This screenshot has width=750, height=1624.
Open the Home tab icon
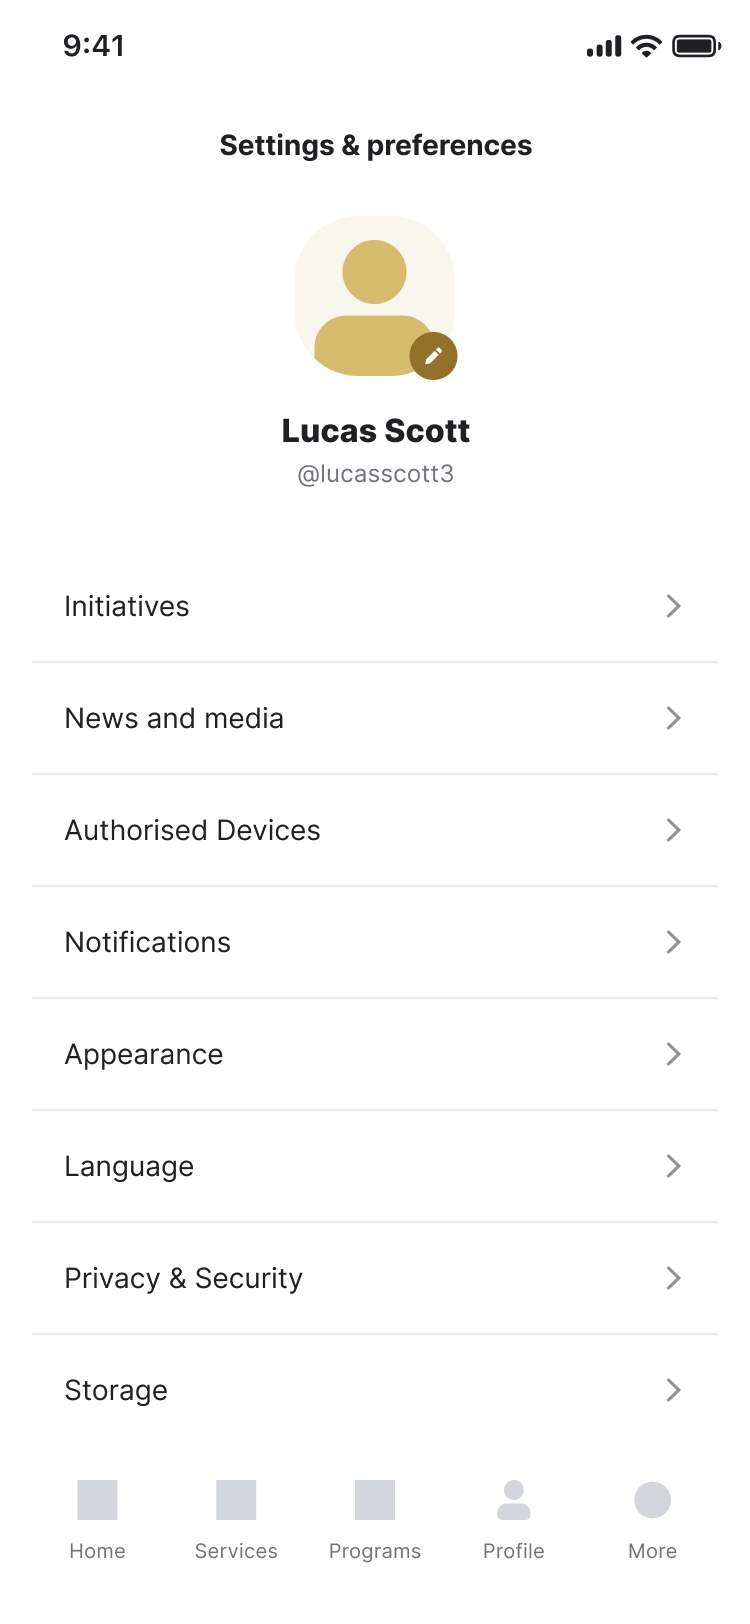[97, 1499]
